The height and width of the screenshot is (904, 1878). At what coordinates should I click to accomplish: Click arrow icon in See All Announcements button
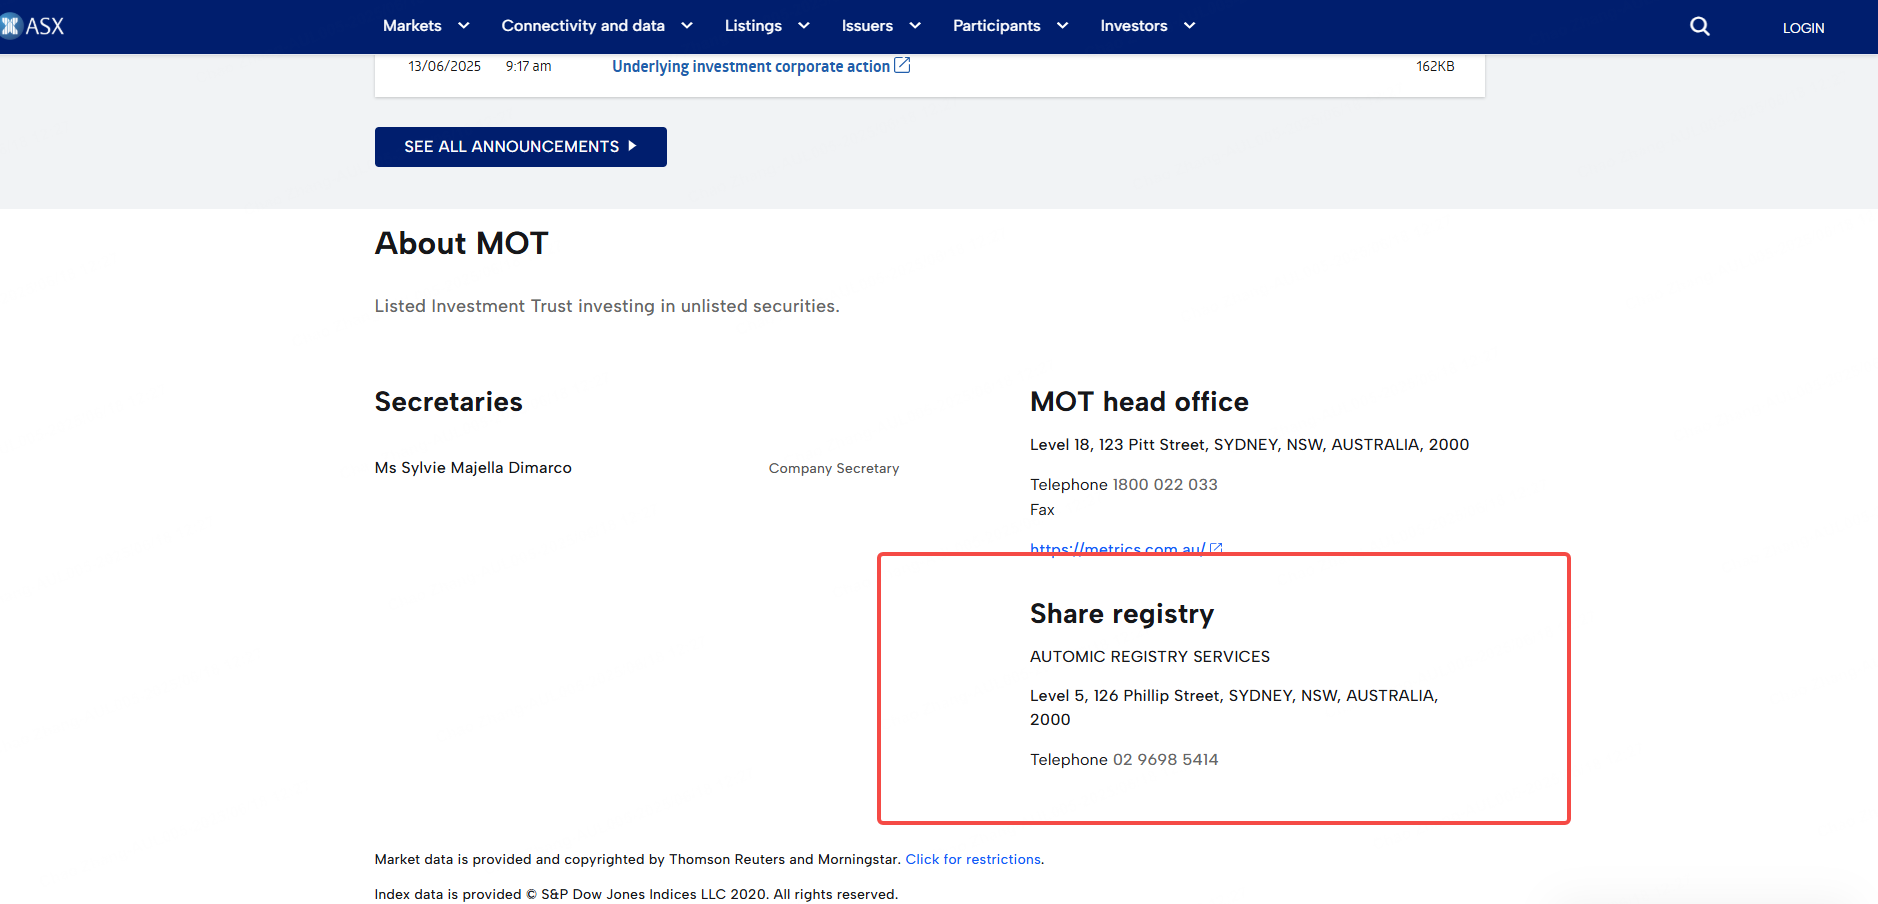click(x=632, y=146)
